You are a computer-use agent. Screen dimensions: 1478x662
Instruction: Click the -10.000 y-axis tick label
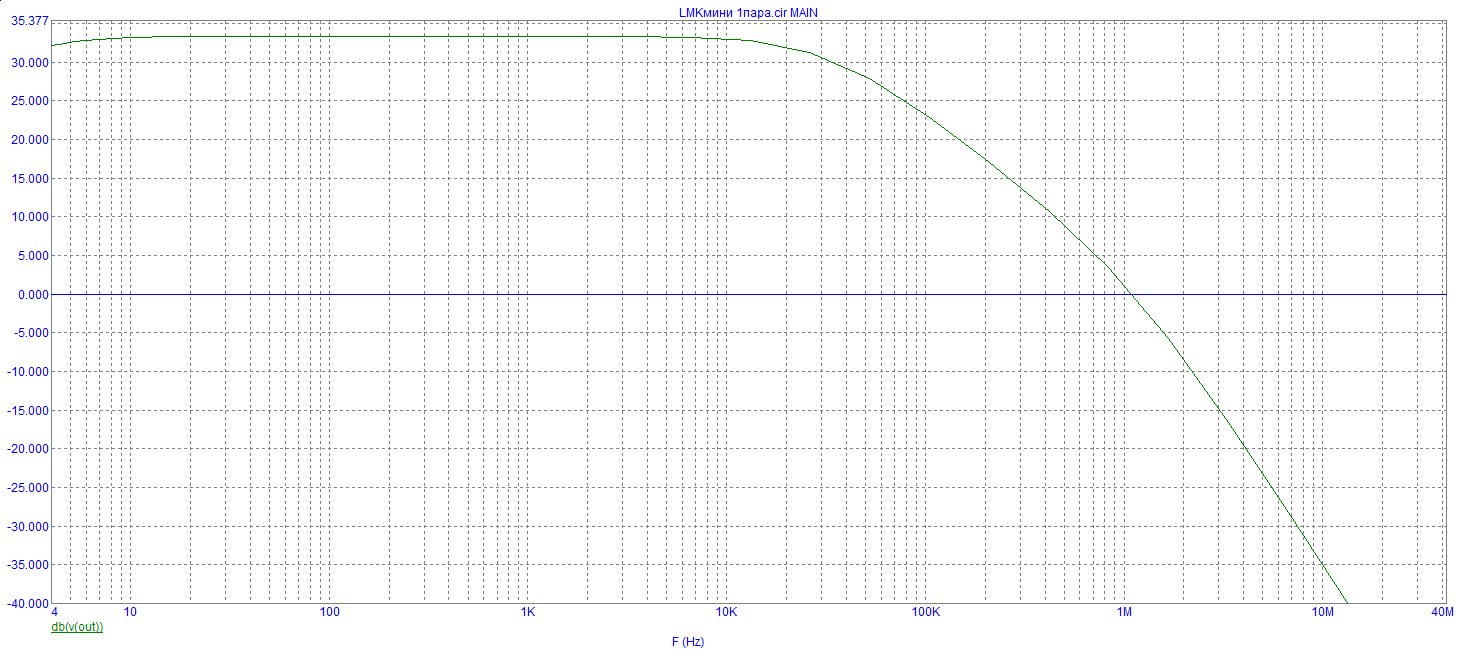(x=28, y=372)
